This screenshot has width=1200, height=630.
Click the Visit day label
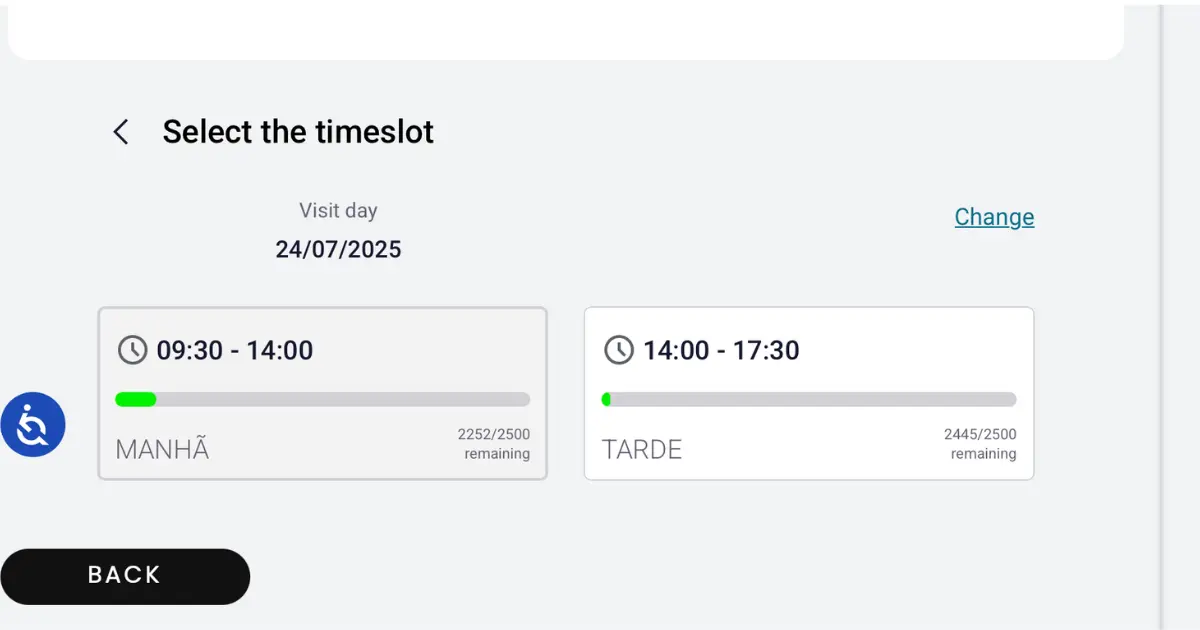point(338,211)
